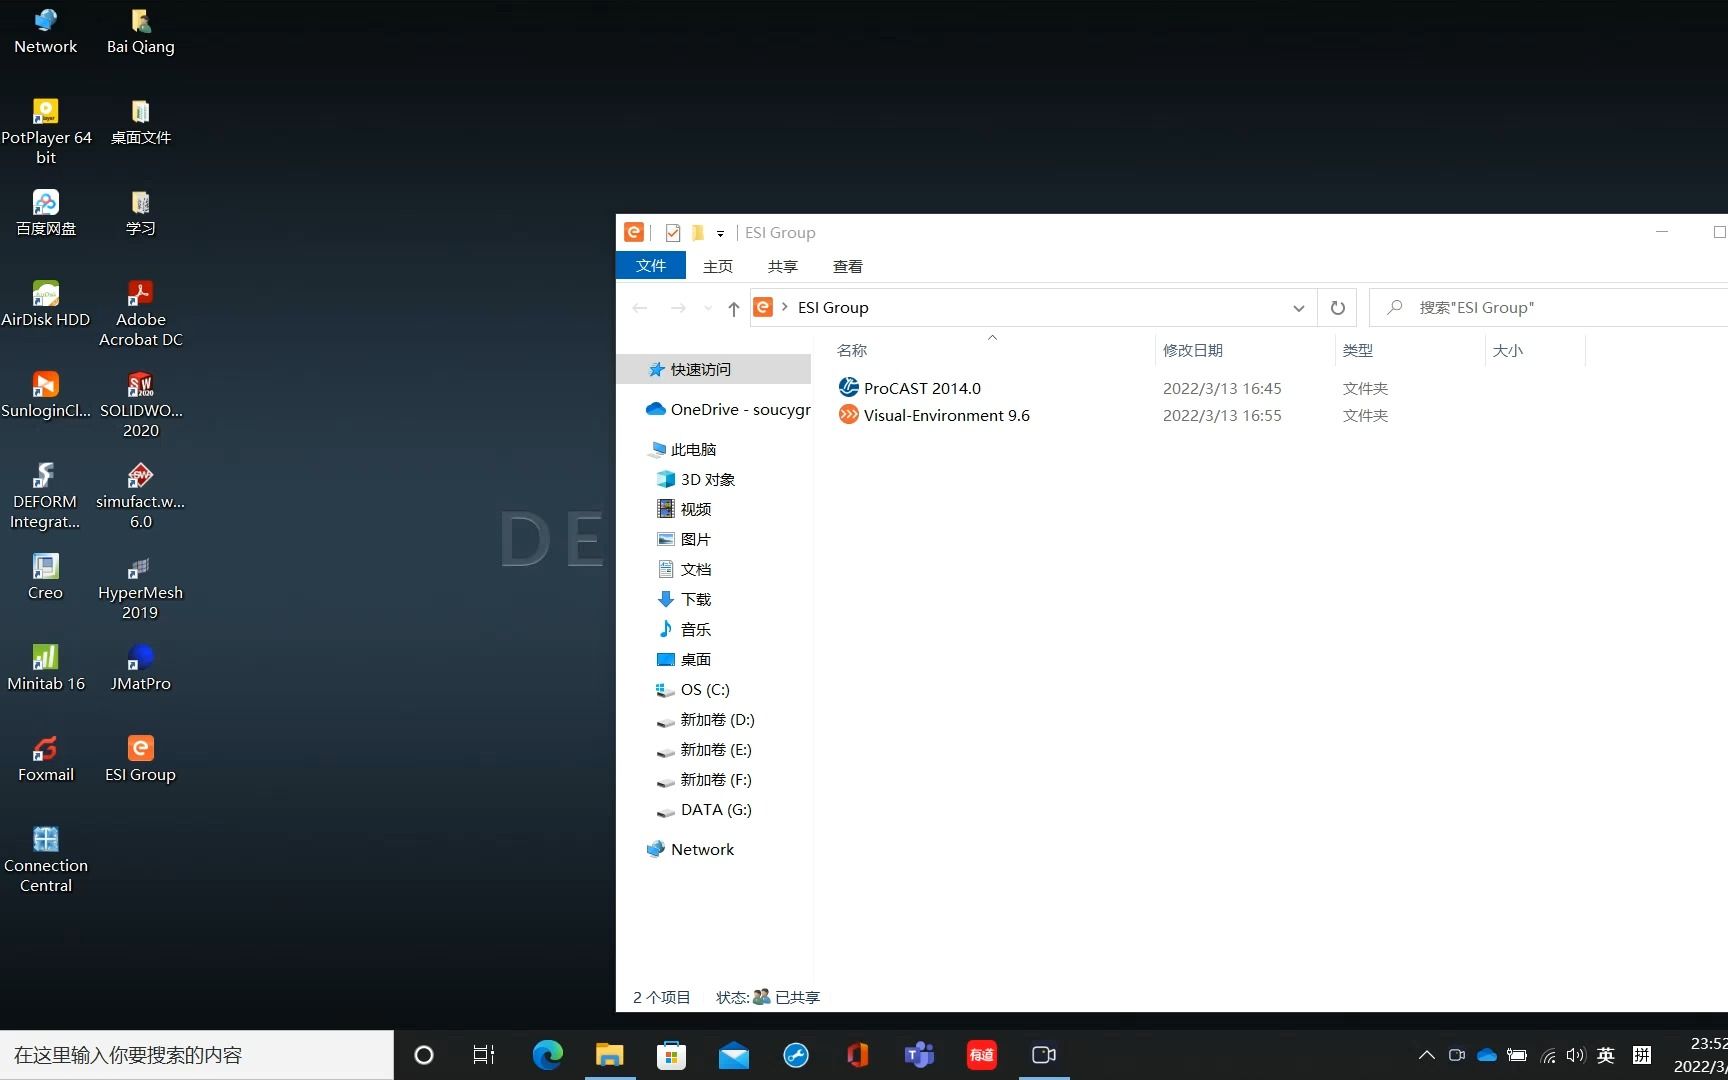Screen dimensions: 1728x1080
Task: Expand the address bar history dropdown
Action: pos(1298,308)
